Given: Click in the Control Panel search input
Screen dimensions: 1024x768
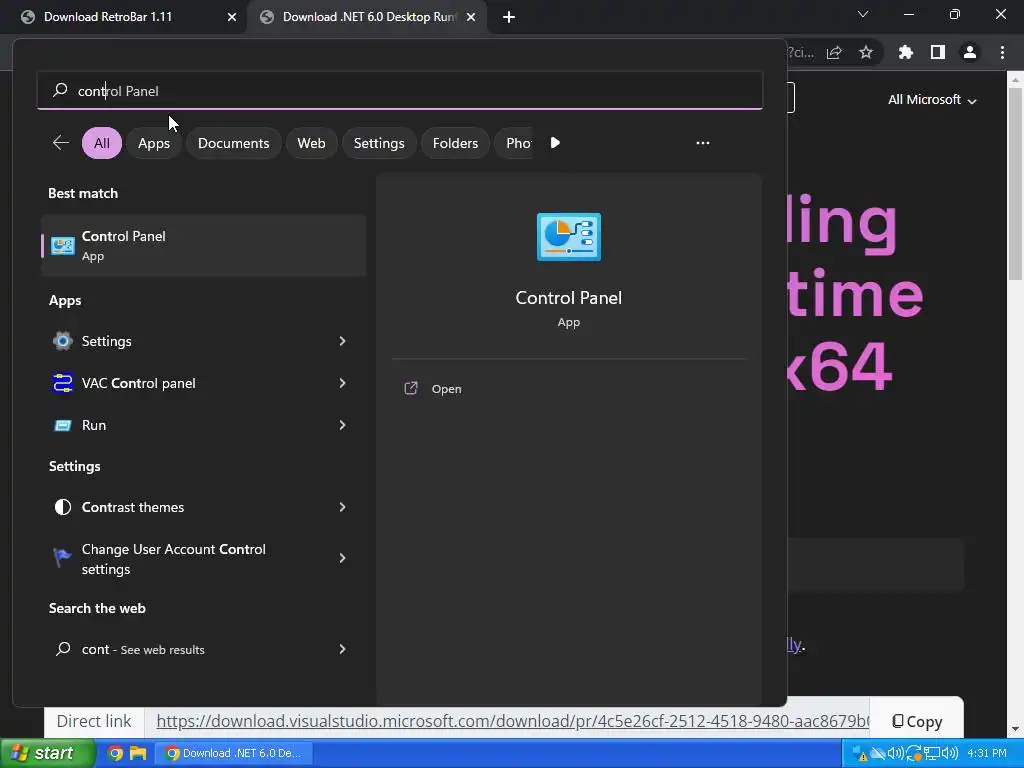Looking at the screenshot, I should tap(400, 90).
